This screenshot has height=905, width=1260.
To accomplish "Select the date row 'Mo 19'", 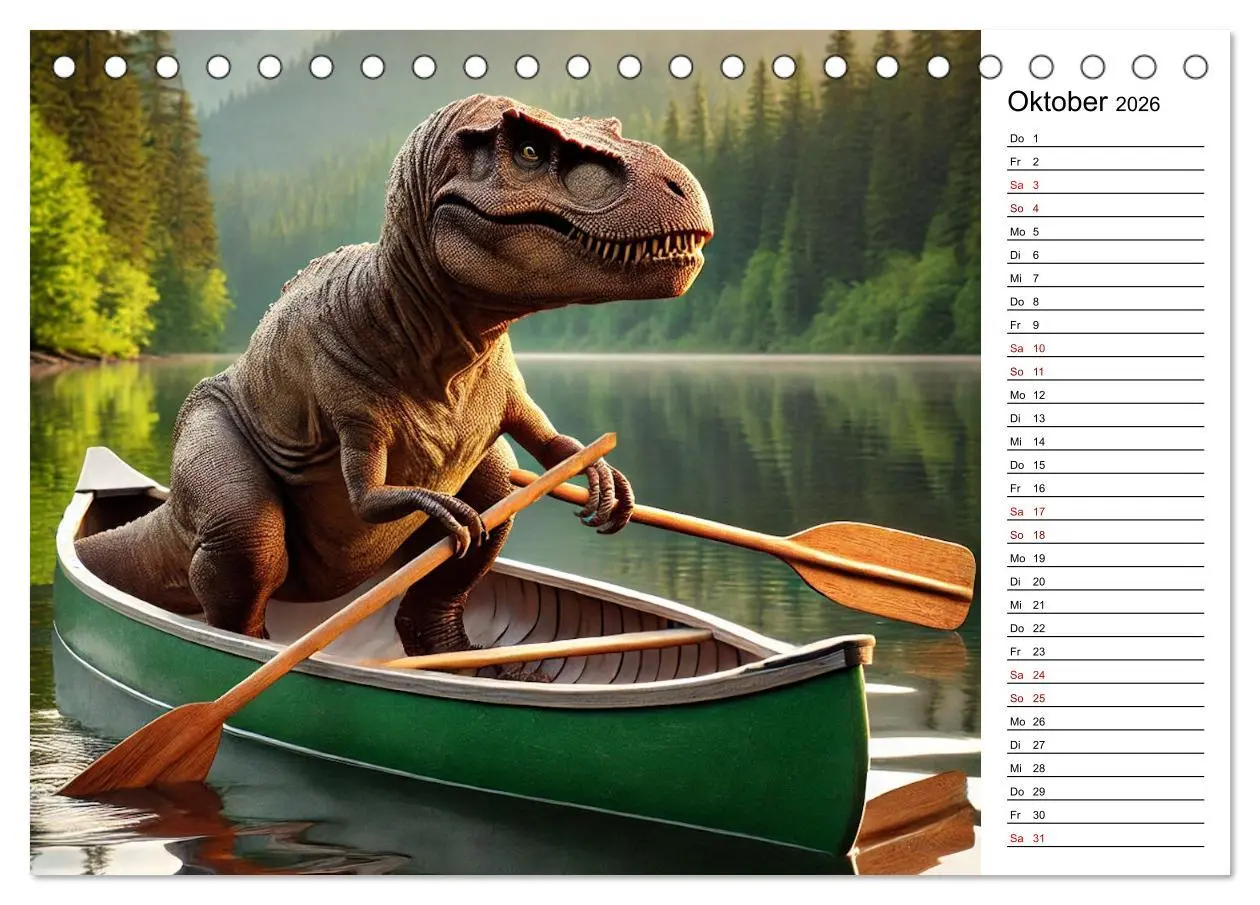I will coord(1105,558).
